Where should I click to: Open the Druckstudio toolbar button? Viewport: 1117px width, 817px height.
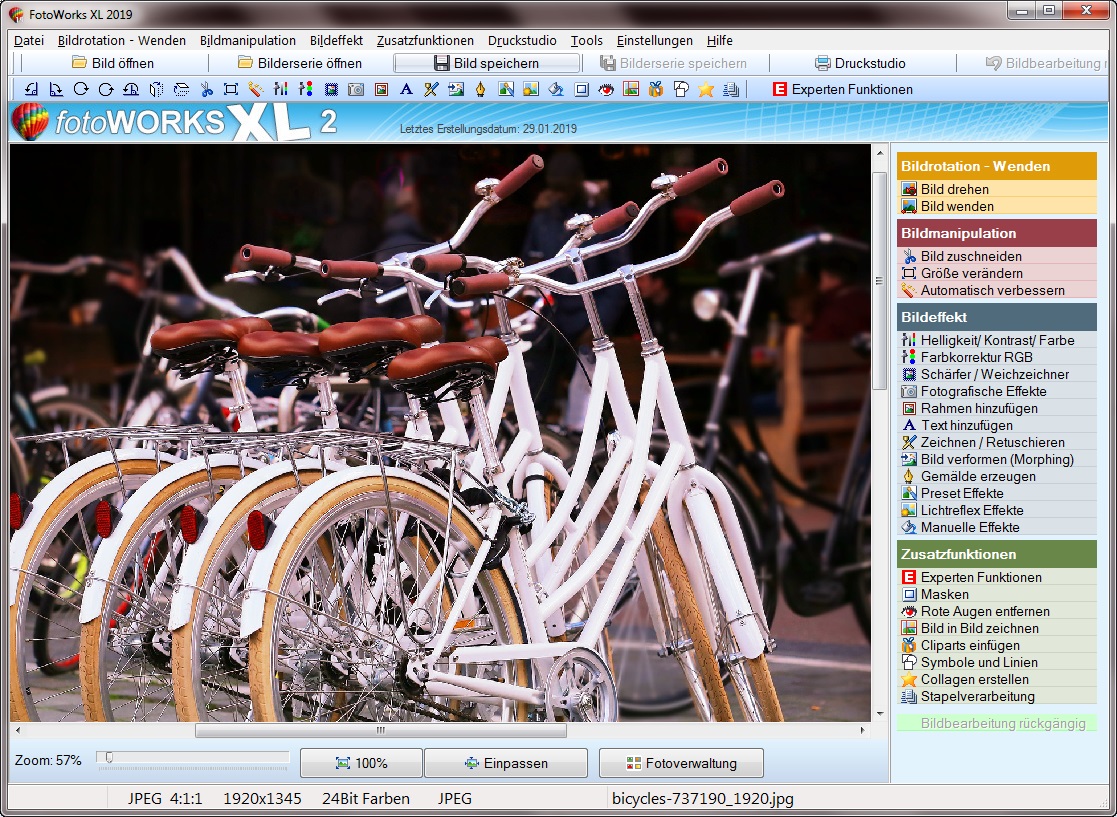(860, 63)
